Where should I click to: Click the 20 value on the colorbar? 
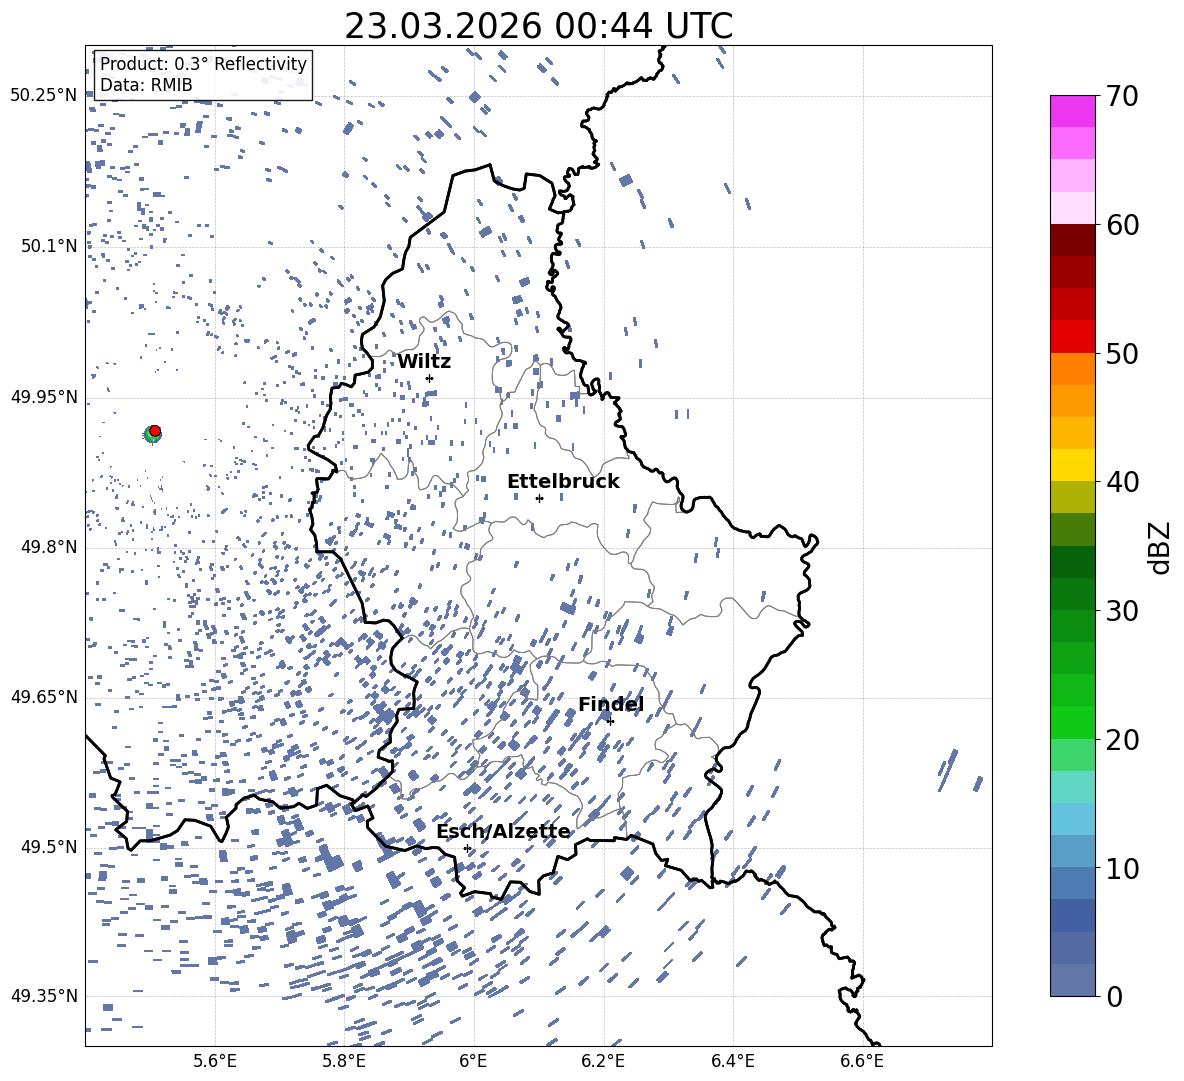[1122, 739]
